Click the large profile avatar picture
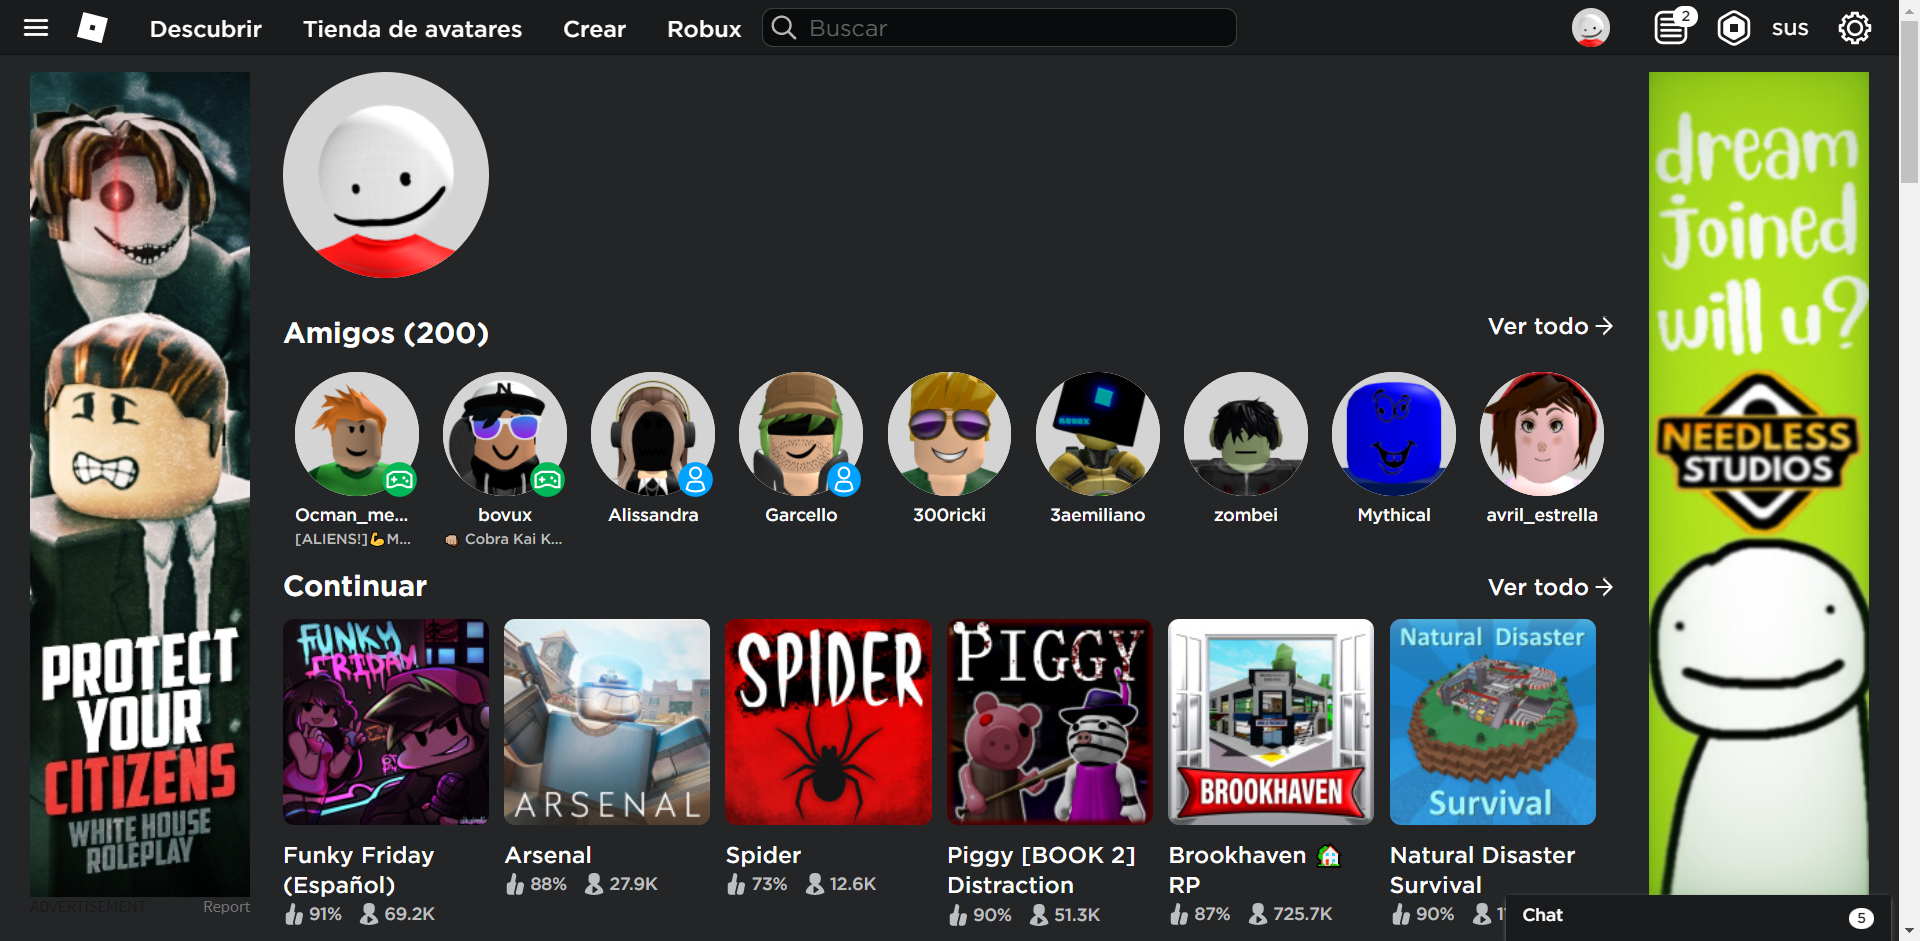 click(x=386, y=175)
